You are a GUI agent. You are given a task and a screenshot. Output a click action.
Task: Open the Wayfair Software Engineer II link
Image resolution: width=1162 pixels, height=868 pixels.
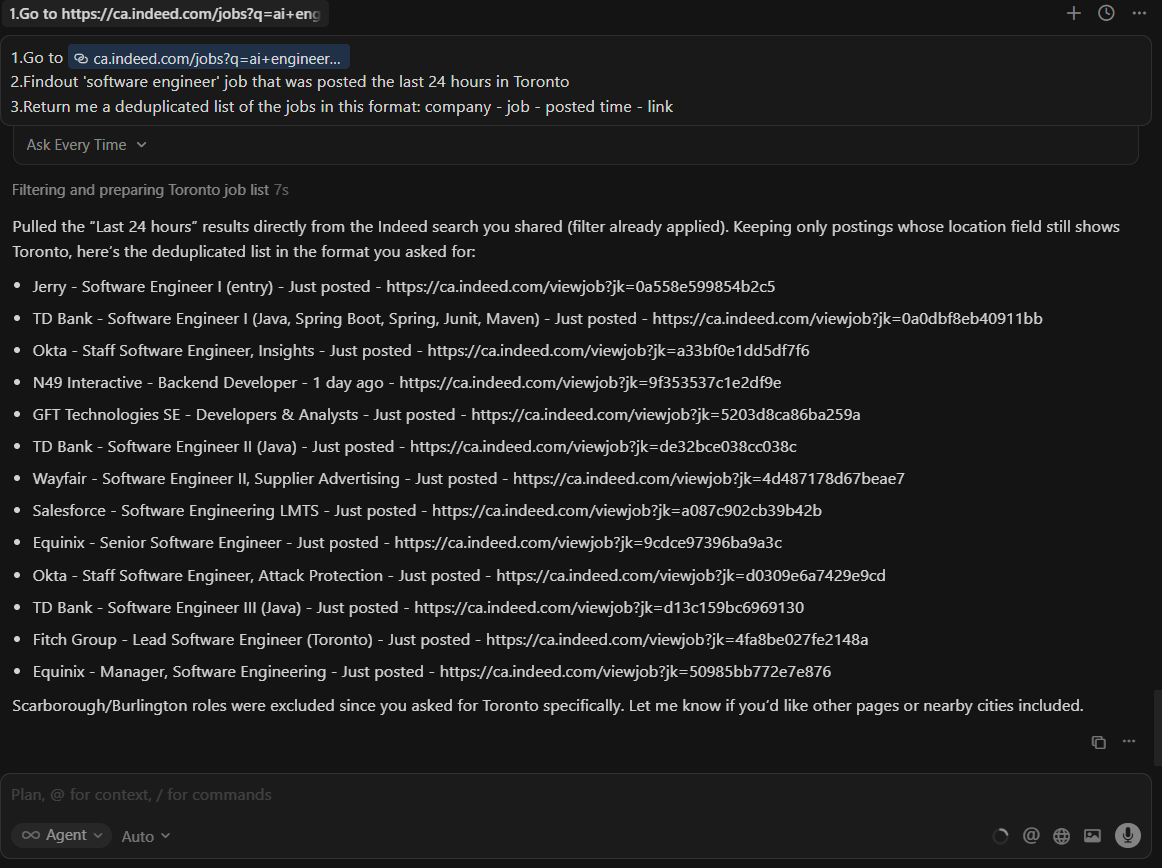click(709, 479)
